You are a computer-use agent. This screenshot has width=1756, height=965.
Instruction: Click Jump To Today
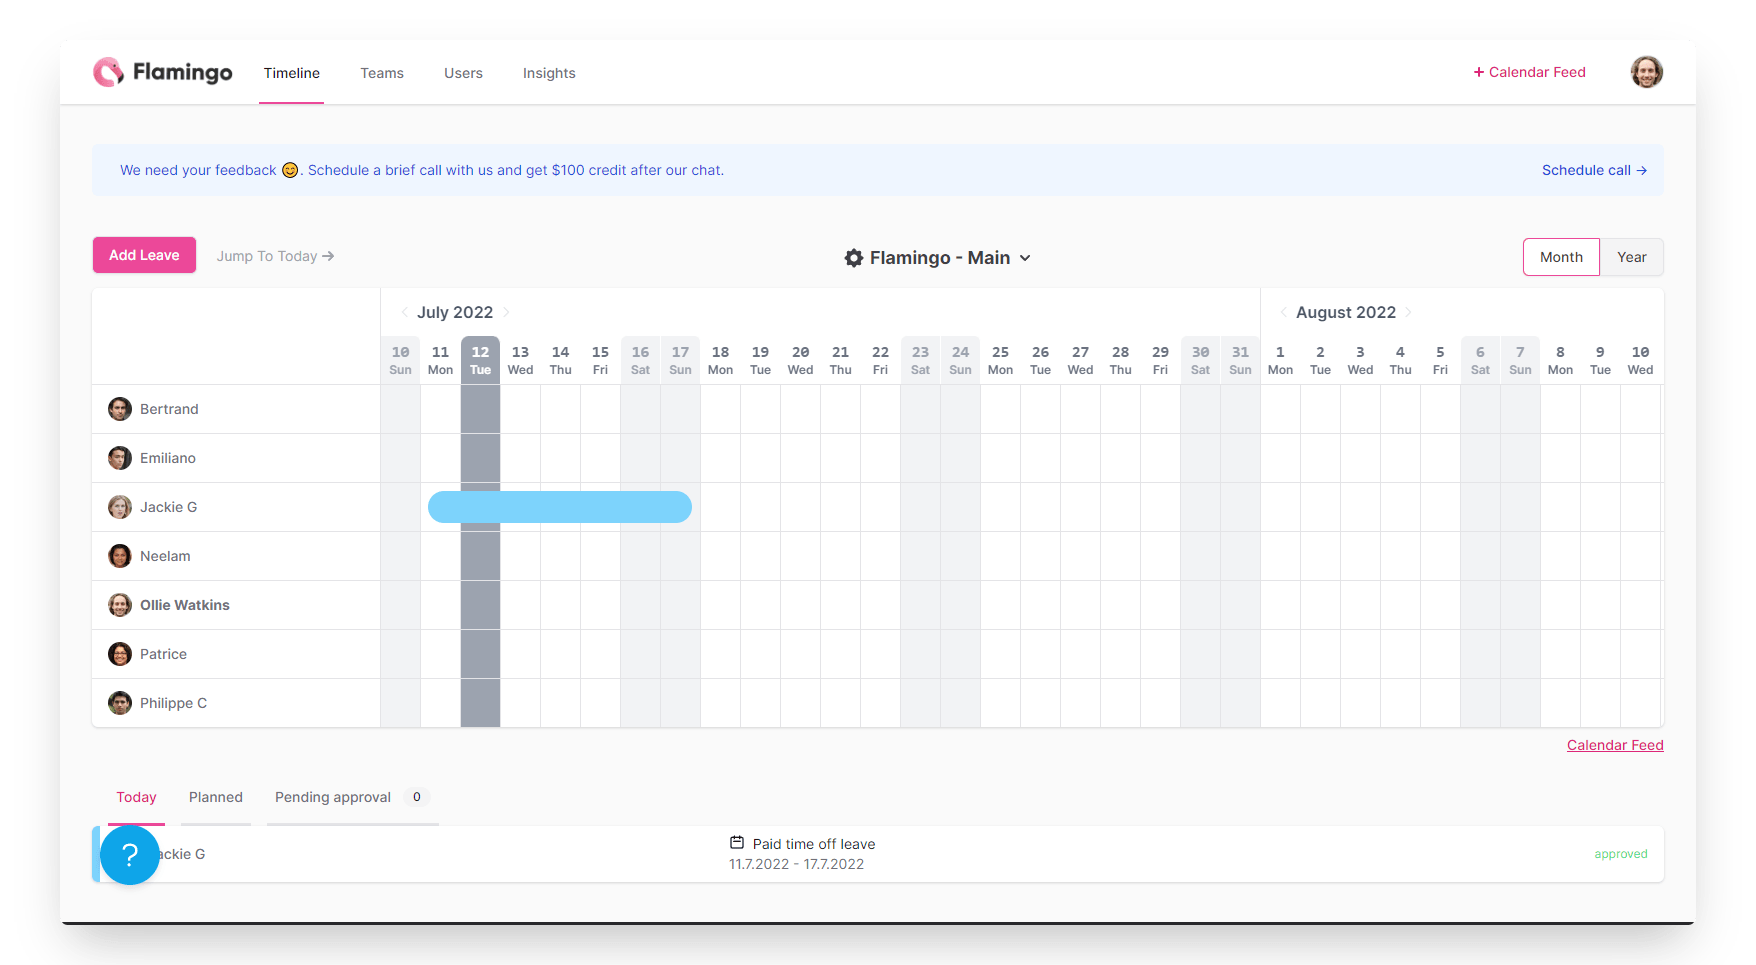(x=274, y=255)
